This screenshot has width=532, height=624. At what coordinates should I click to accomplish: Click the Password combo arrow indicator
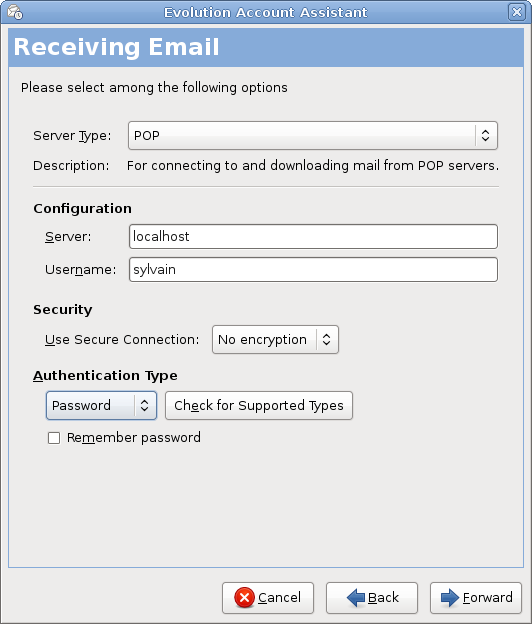pyautogui.click(x=144, y=406)
